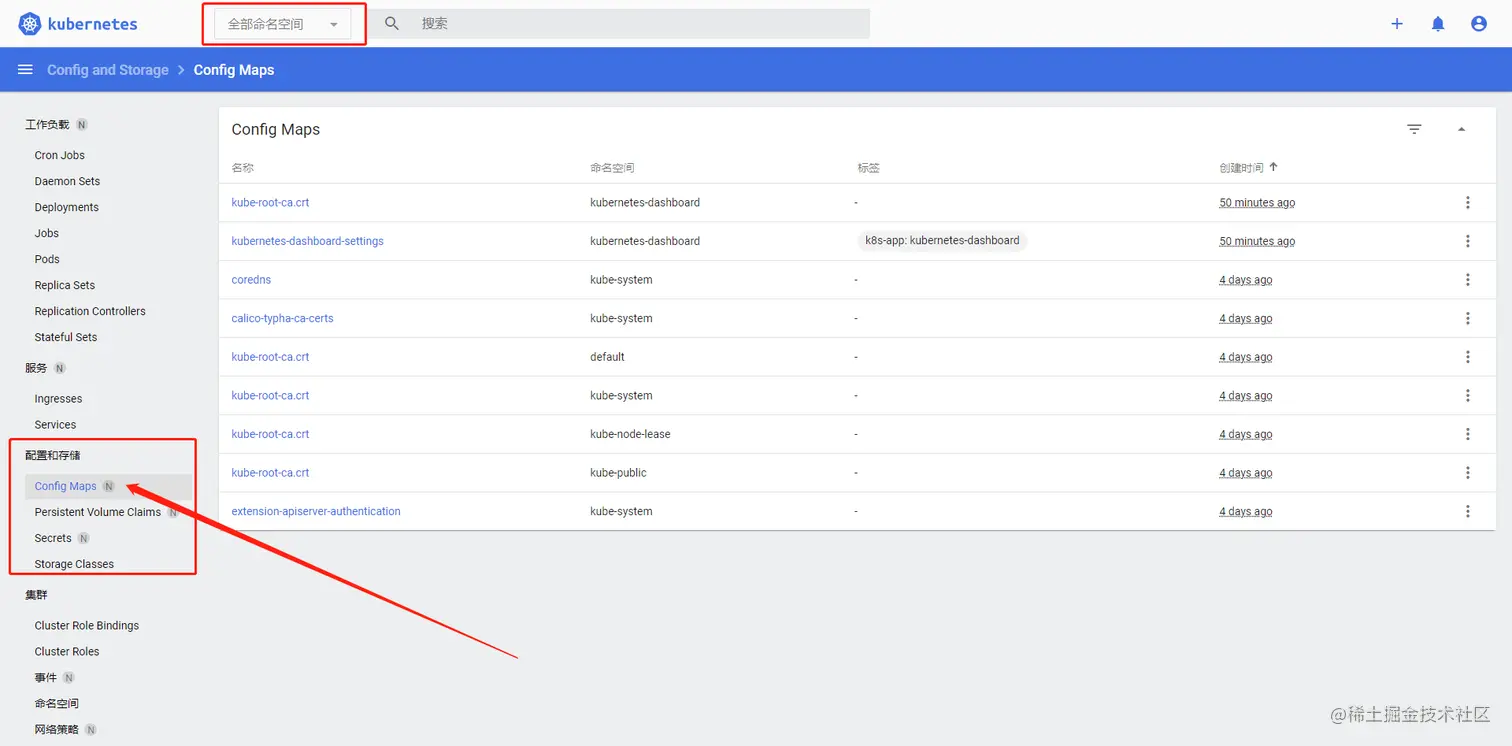Click the search input field
This screenshot has width=1512, height=746.
[640, 23]
